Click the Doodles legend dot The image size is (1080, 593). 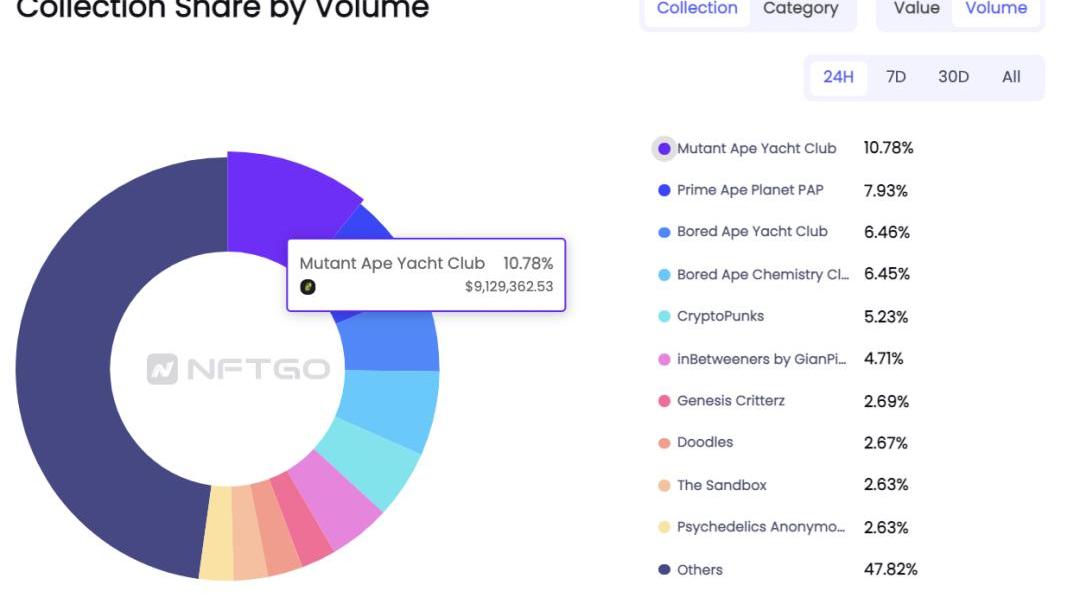tap(664, 443)
